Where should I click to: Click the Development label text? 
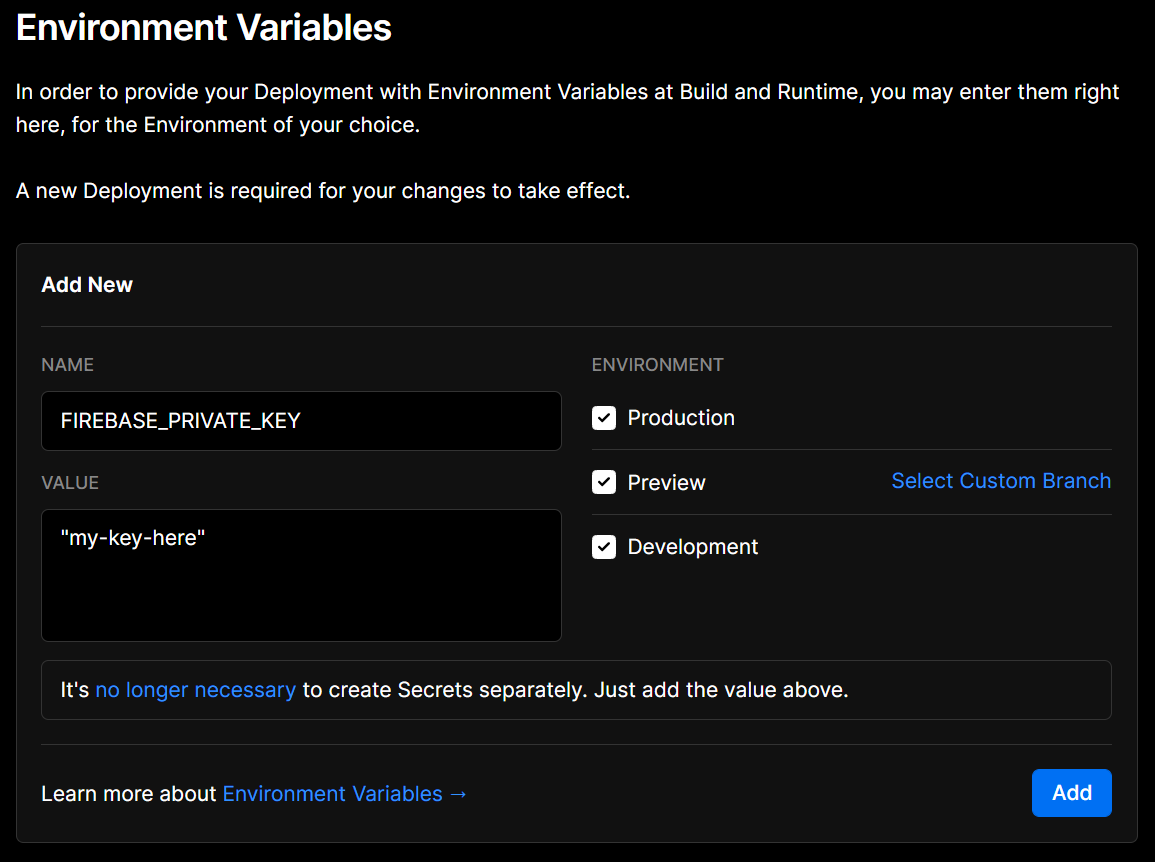coord(693,547)
